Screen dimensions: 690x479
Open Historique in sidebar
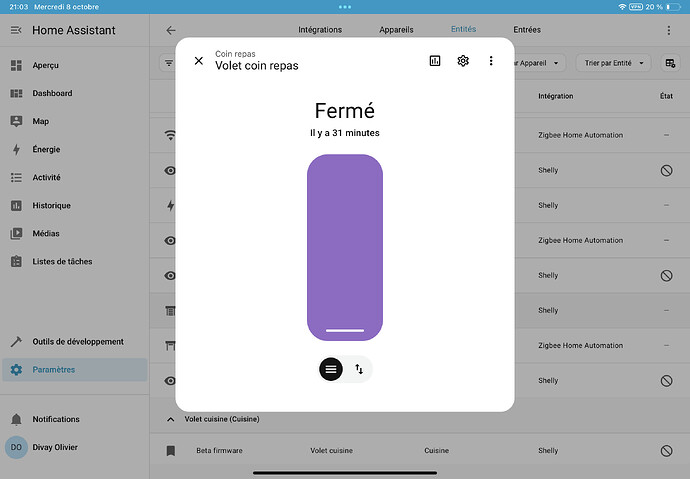[75, 205]
